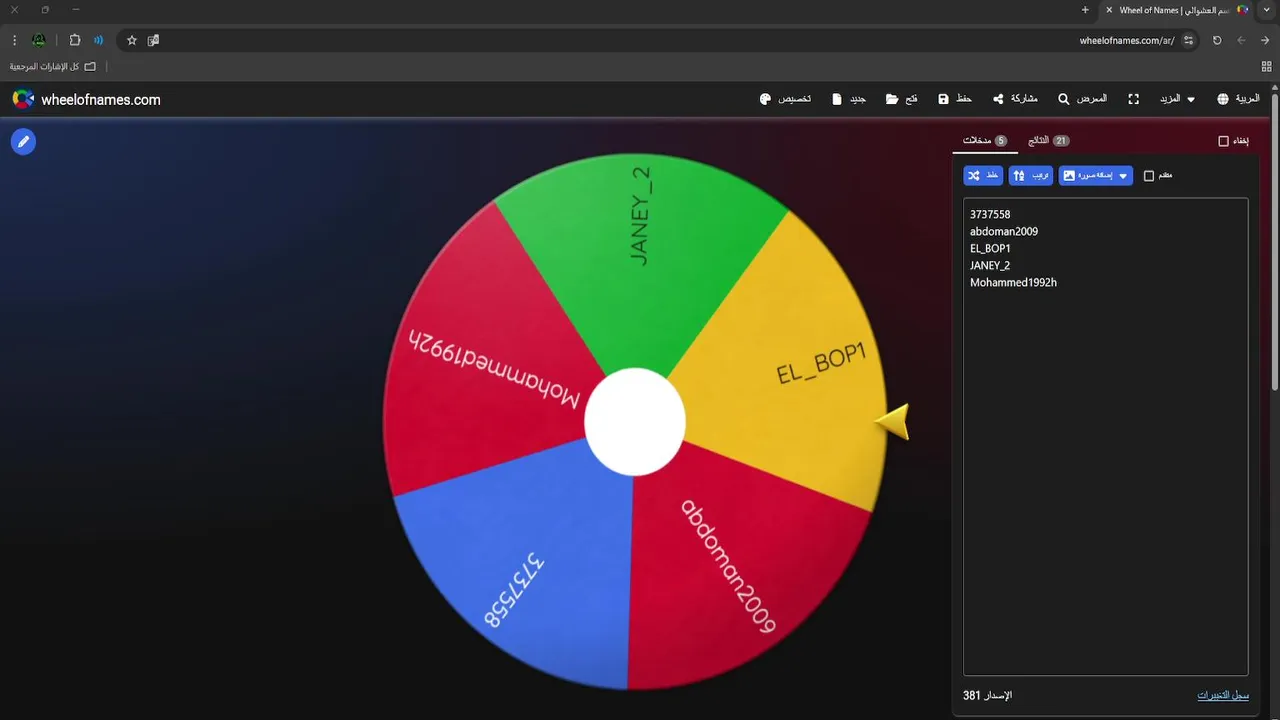Select the Wheel of Names browser tab
Screen dimensions: 1280x720
tap(1177, 10)
